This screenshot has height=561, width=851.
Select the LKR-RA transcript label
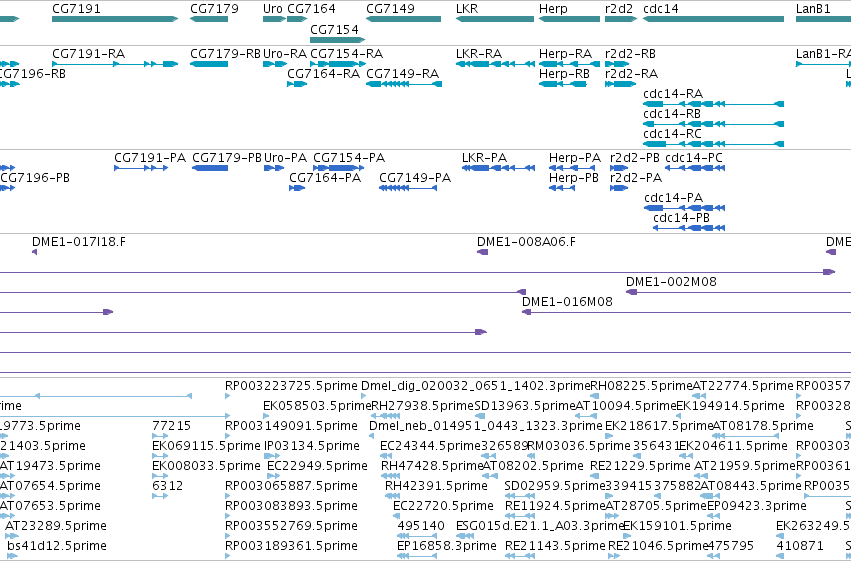(479, 54)
